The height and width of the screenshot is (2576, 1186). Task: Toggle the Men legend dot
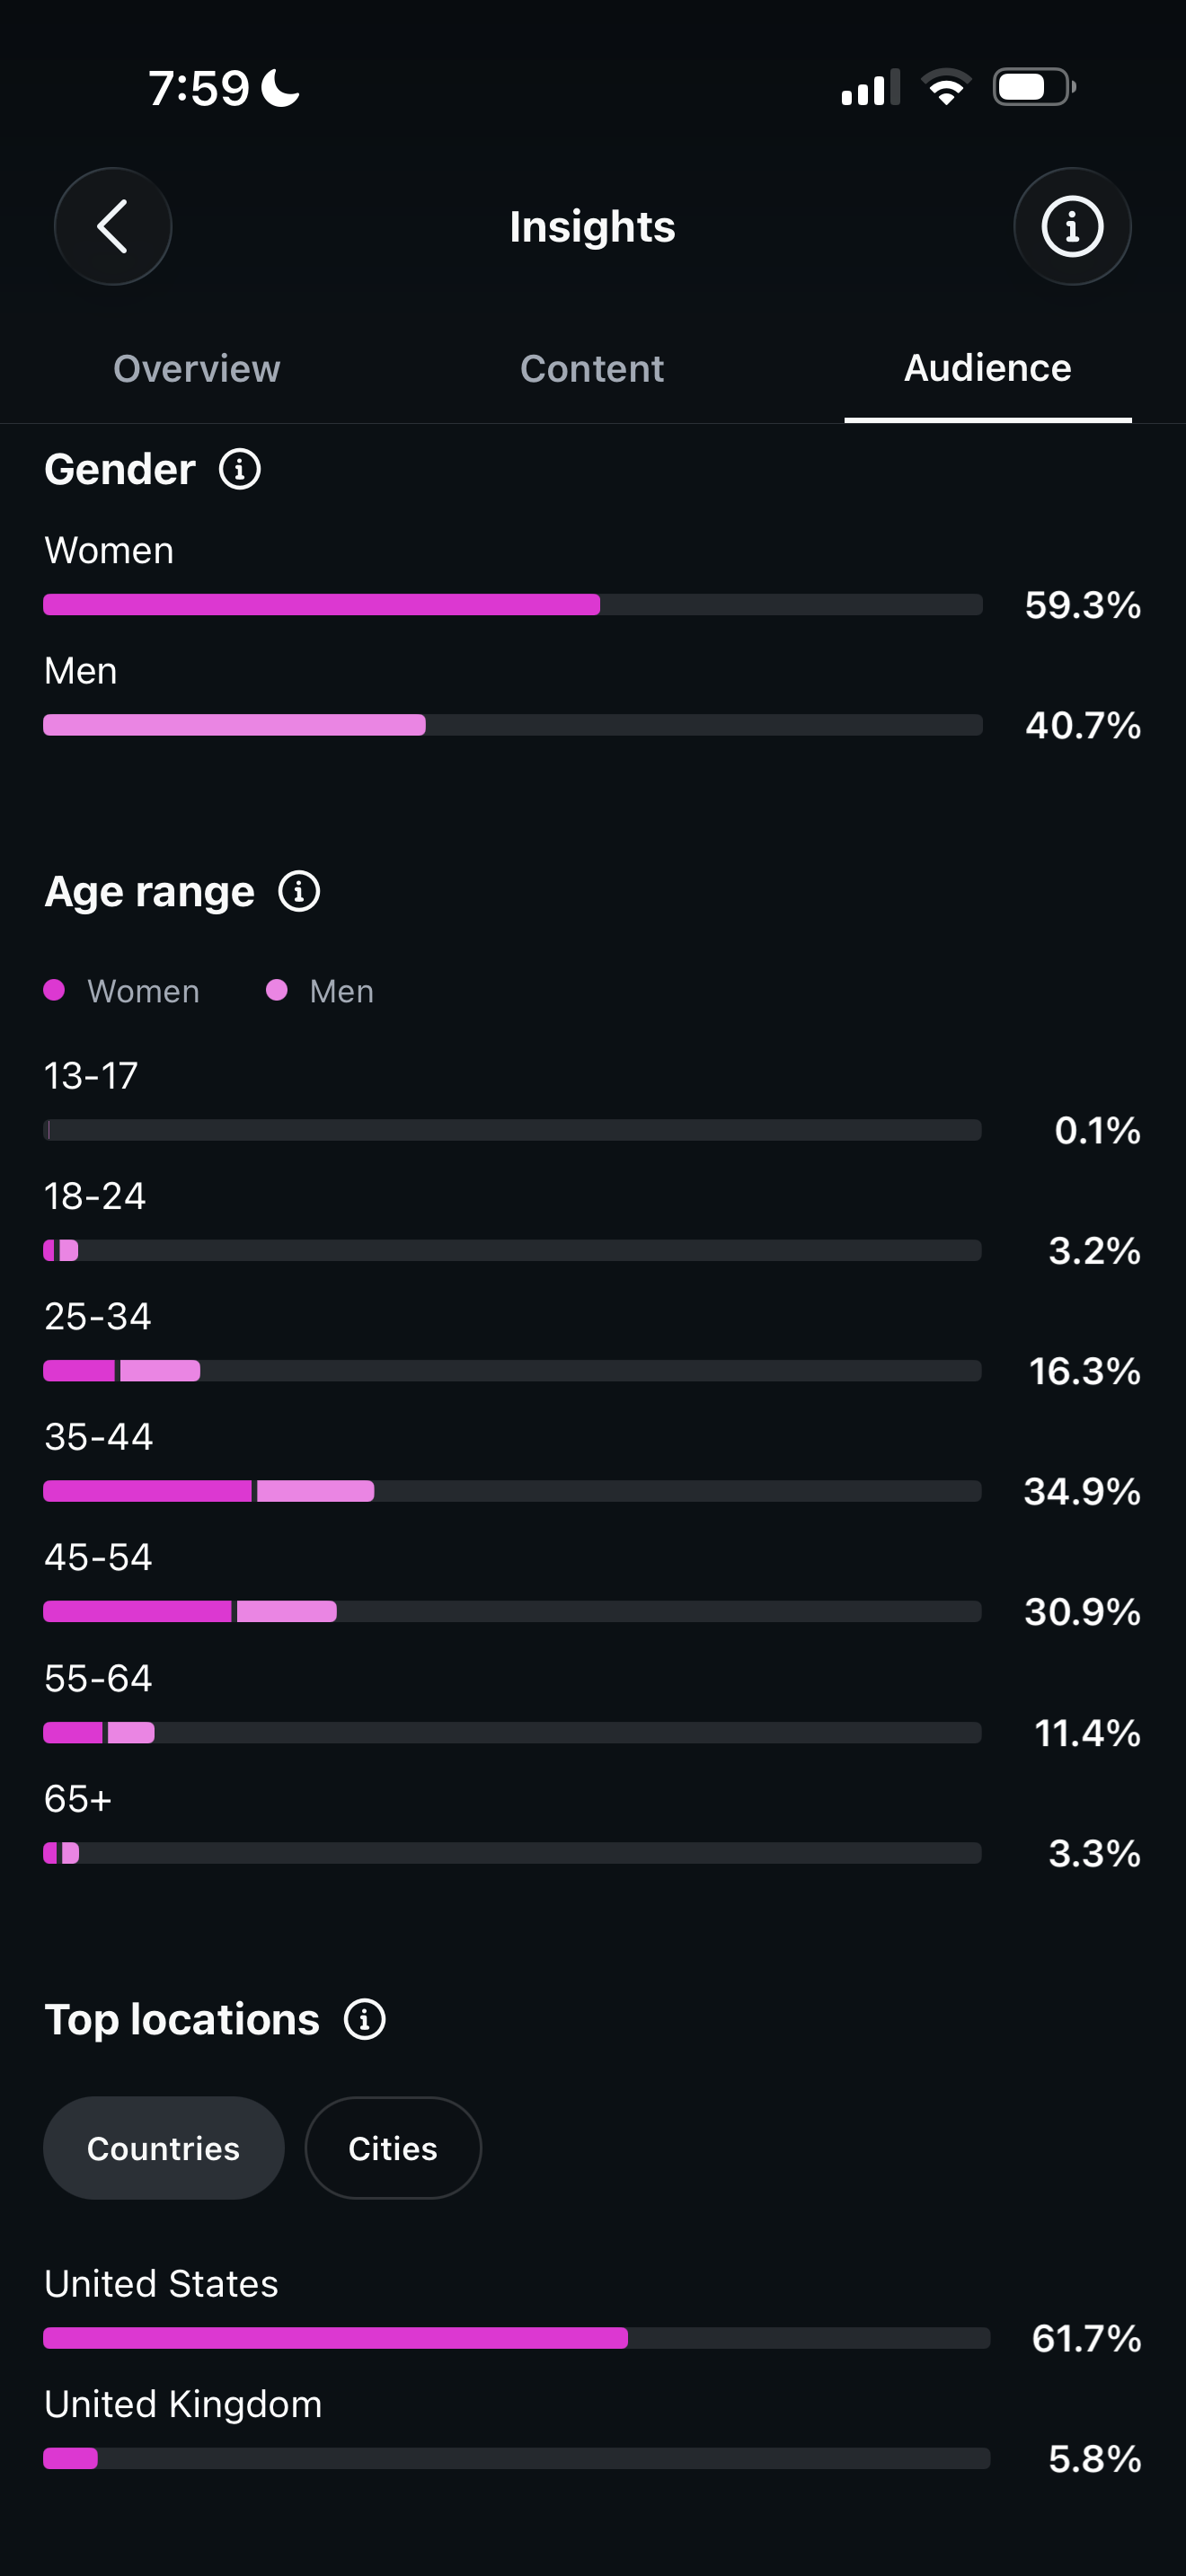(x=277, y=990)
